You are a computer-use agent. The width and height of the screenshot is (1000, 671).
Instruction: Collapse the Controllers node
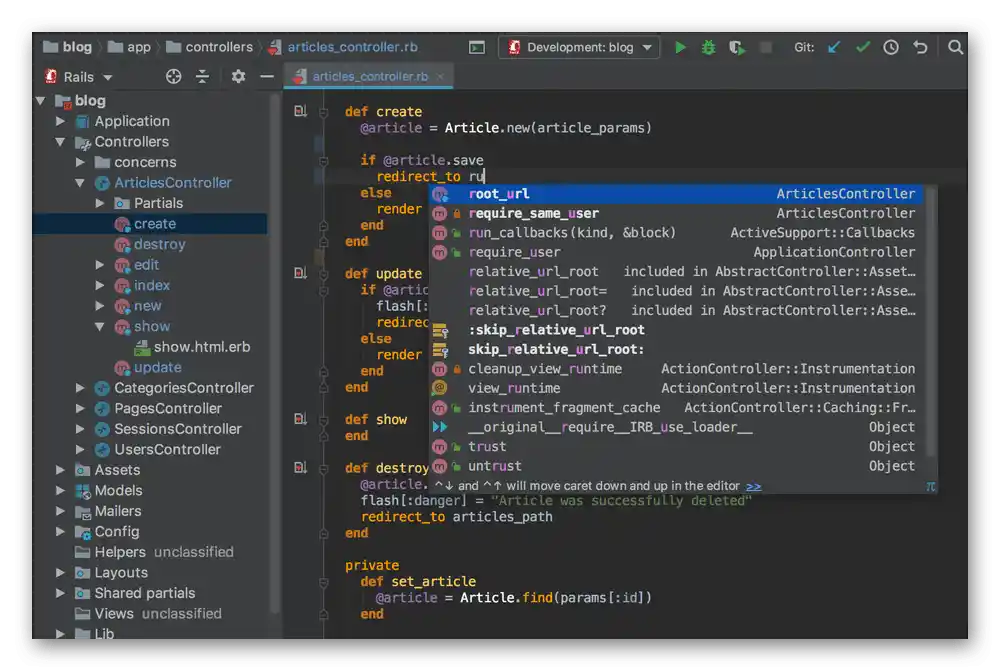tap(61, 142)
